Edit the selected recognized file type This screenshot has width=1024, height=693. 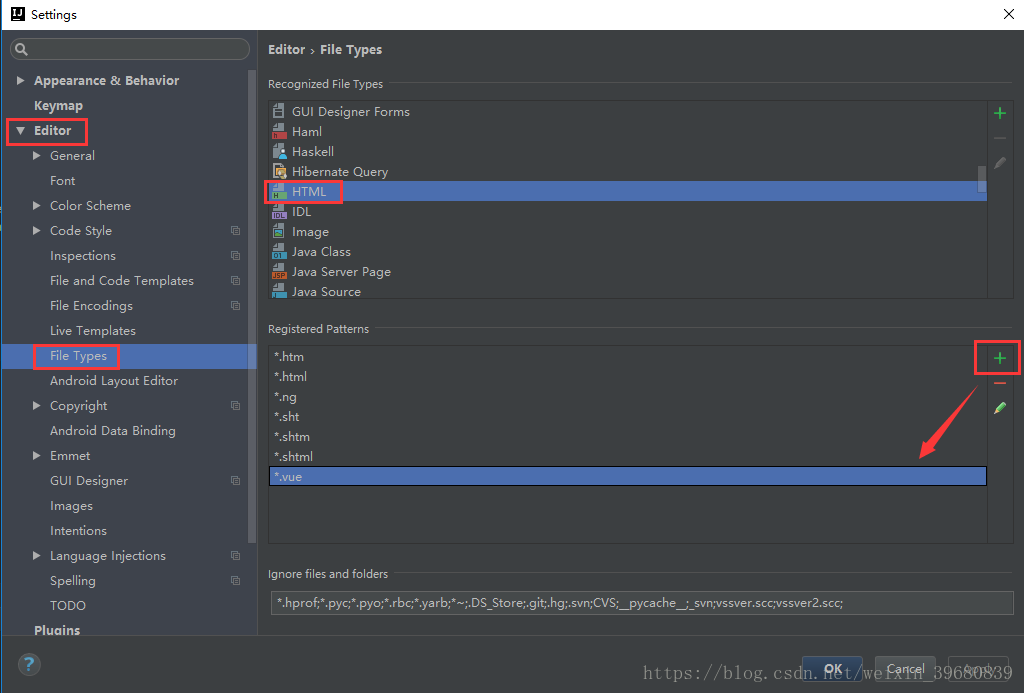pyautogui.click(x=999, y=163)
